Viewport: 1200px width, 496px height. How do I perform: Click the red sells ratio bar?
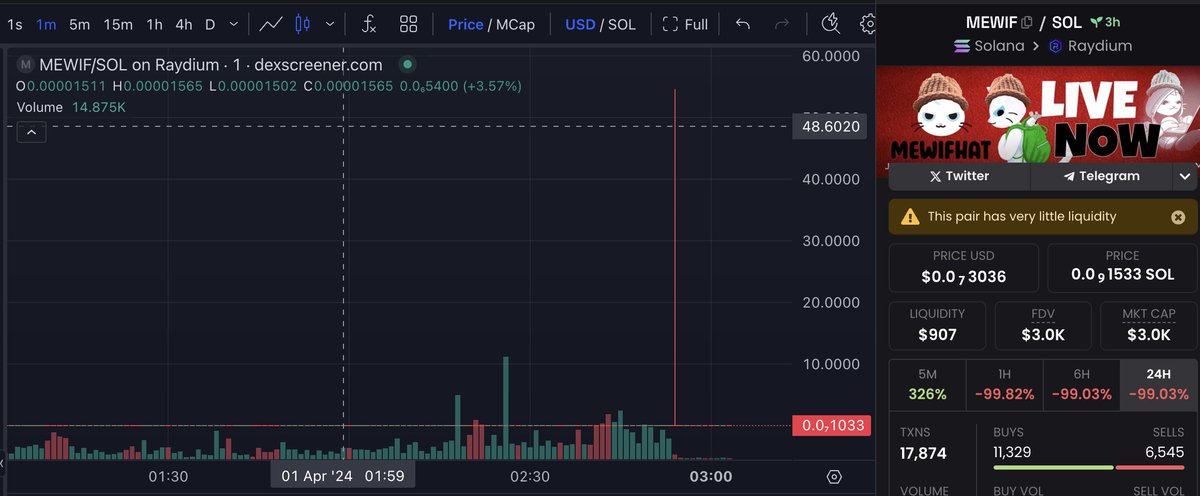(1151, 468)
